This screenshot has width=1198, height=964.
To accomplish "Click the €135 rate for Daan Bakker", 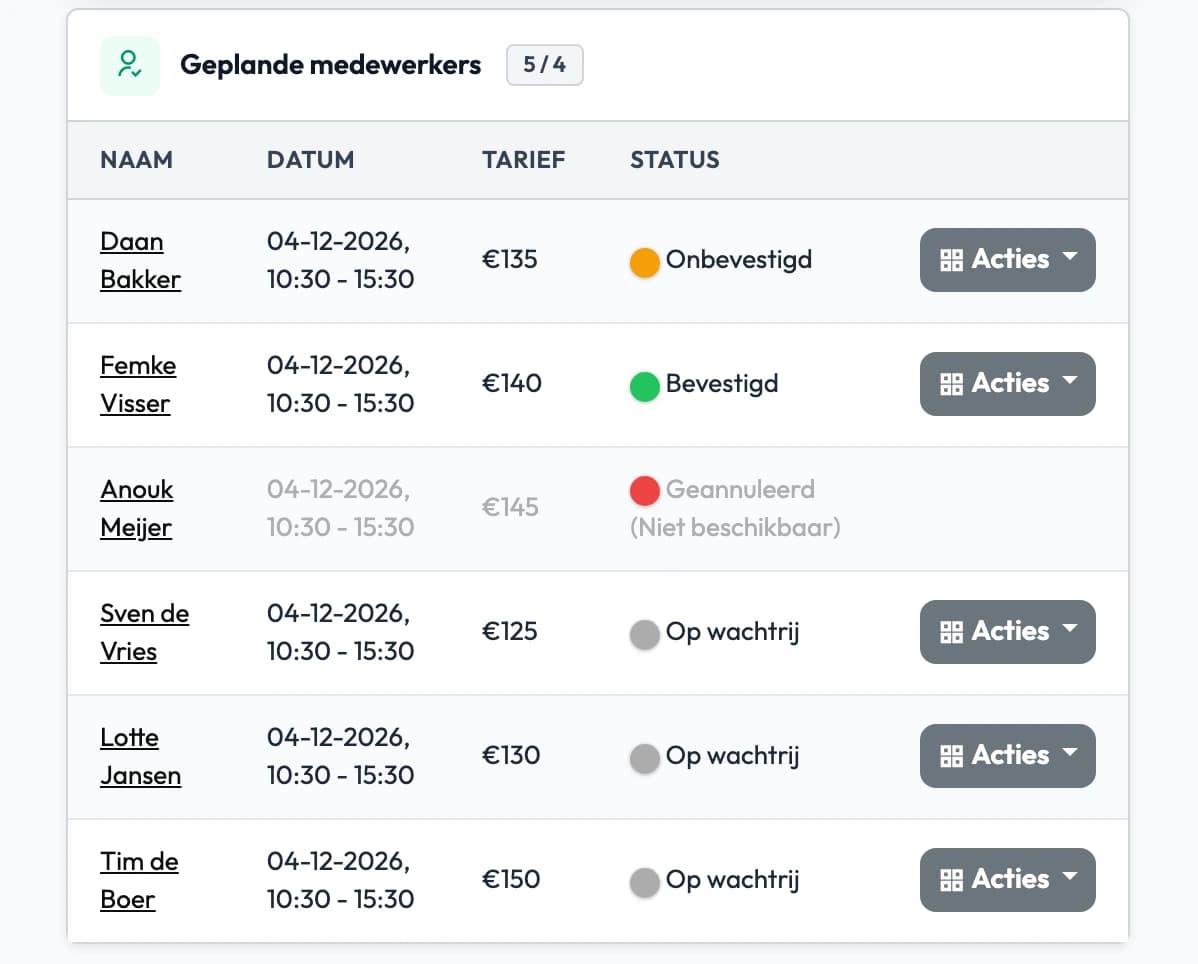I will (x=510, y=260).
